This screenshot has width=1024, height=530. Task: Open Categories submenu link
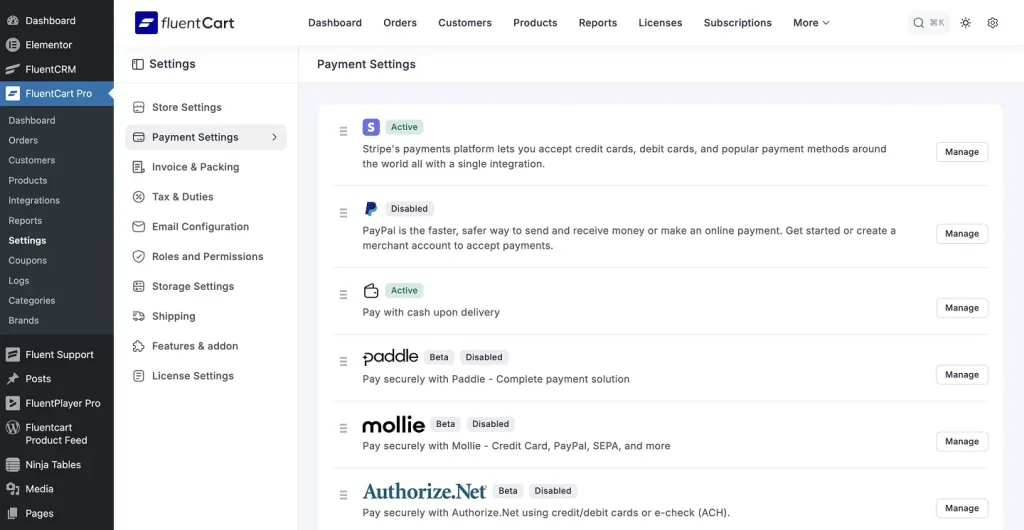[31, 301]
